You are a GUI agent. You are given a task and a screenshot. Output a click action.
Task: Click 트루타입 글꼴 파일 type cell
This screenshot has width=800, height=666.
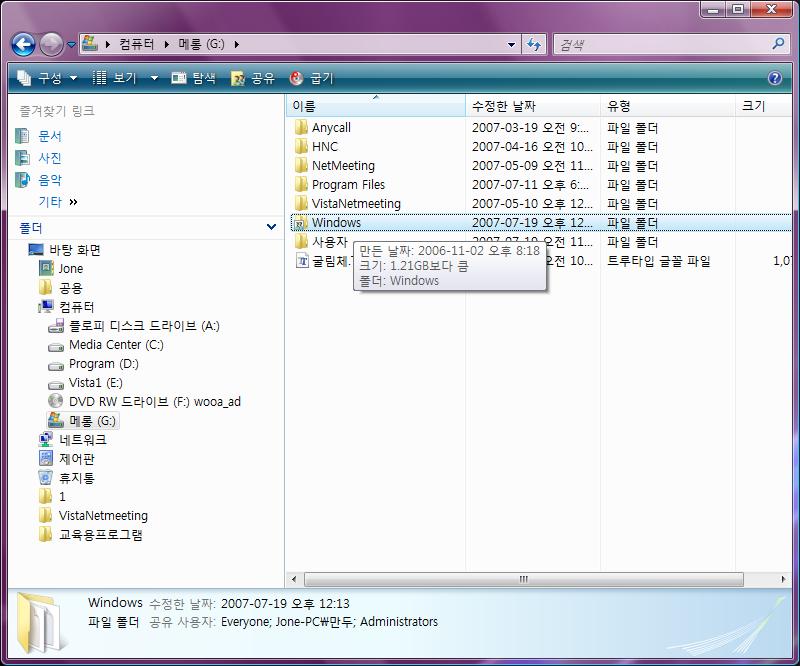coord(659,261)
